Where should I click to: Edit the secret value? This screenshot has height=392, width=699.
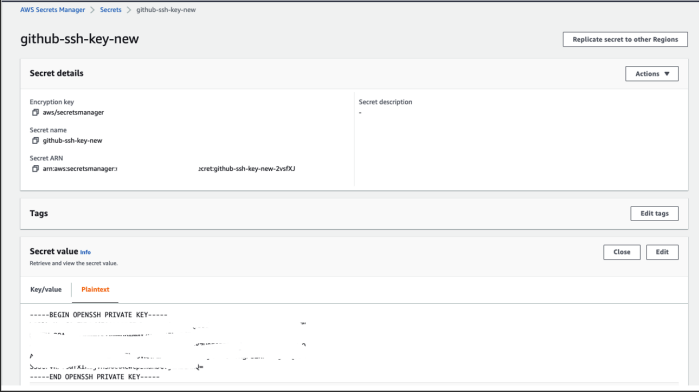pos(662,252)
